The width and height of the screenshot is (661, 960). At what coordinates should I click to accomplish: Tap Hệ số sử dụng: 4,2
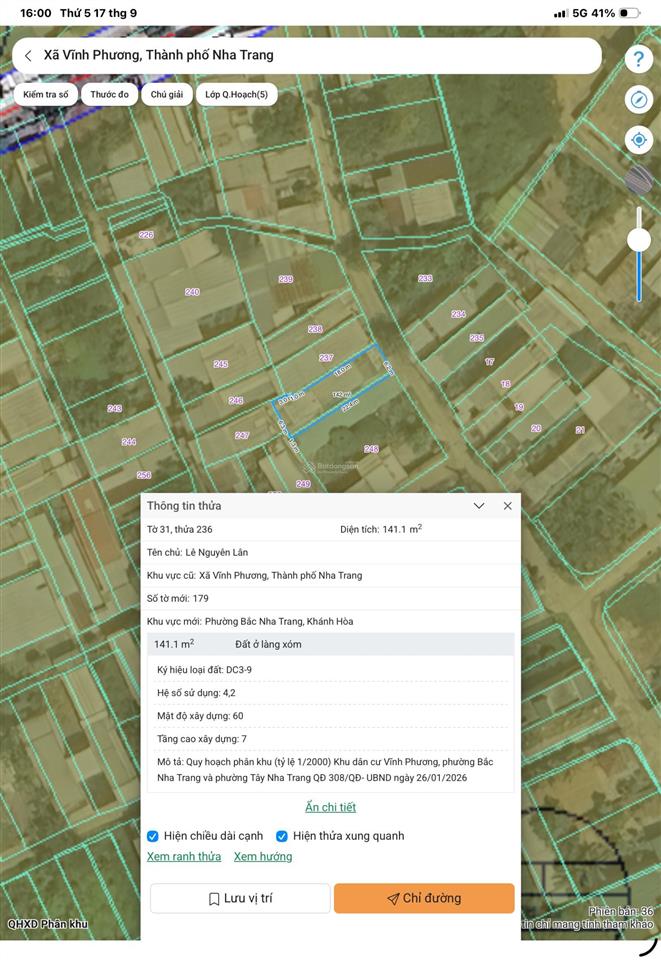click(x=196, y=693)
